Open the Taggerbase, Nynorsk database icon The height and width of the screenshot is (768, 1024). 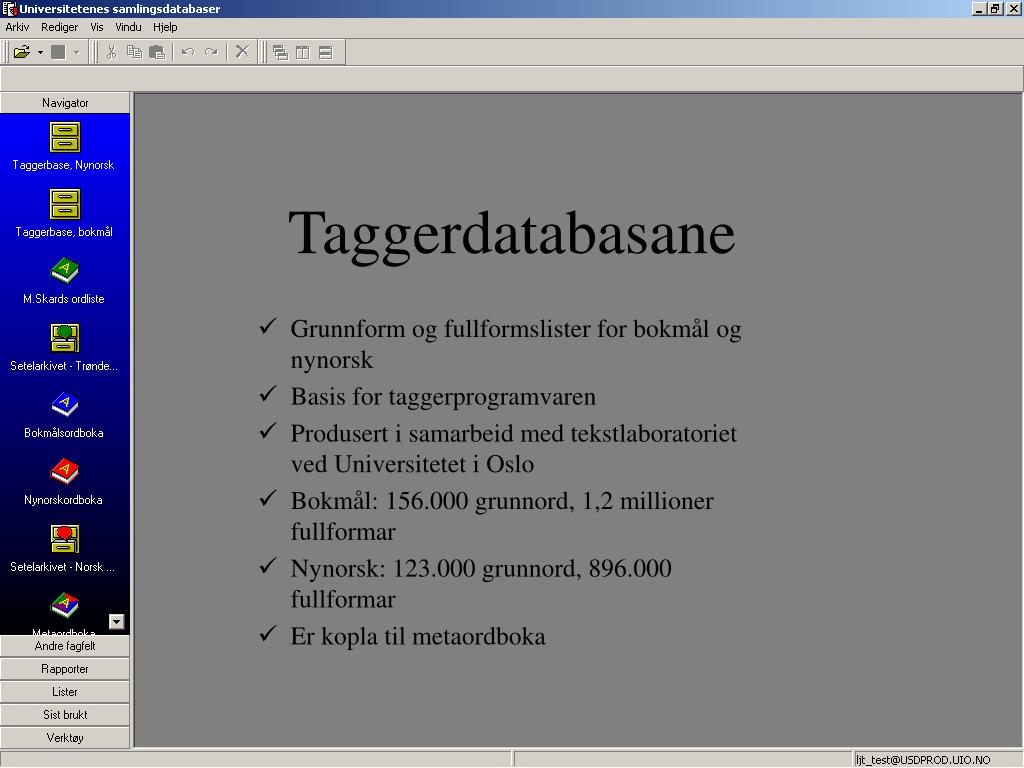65,137
